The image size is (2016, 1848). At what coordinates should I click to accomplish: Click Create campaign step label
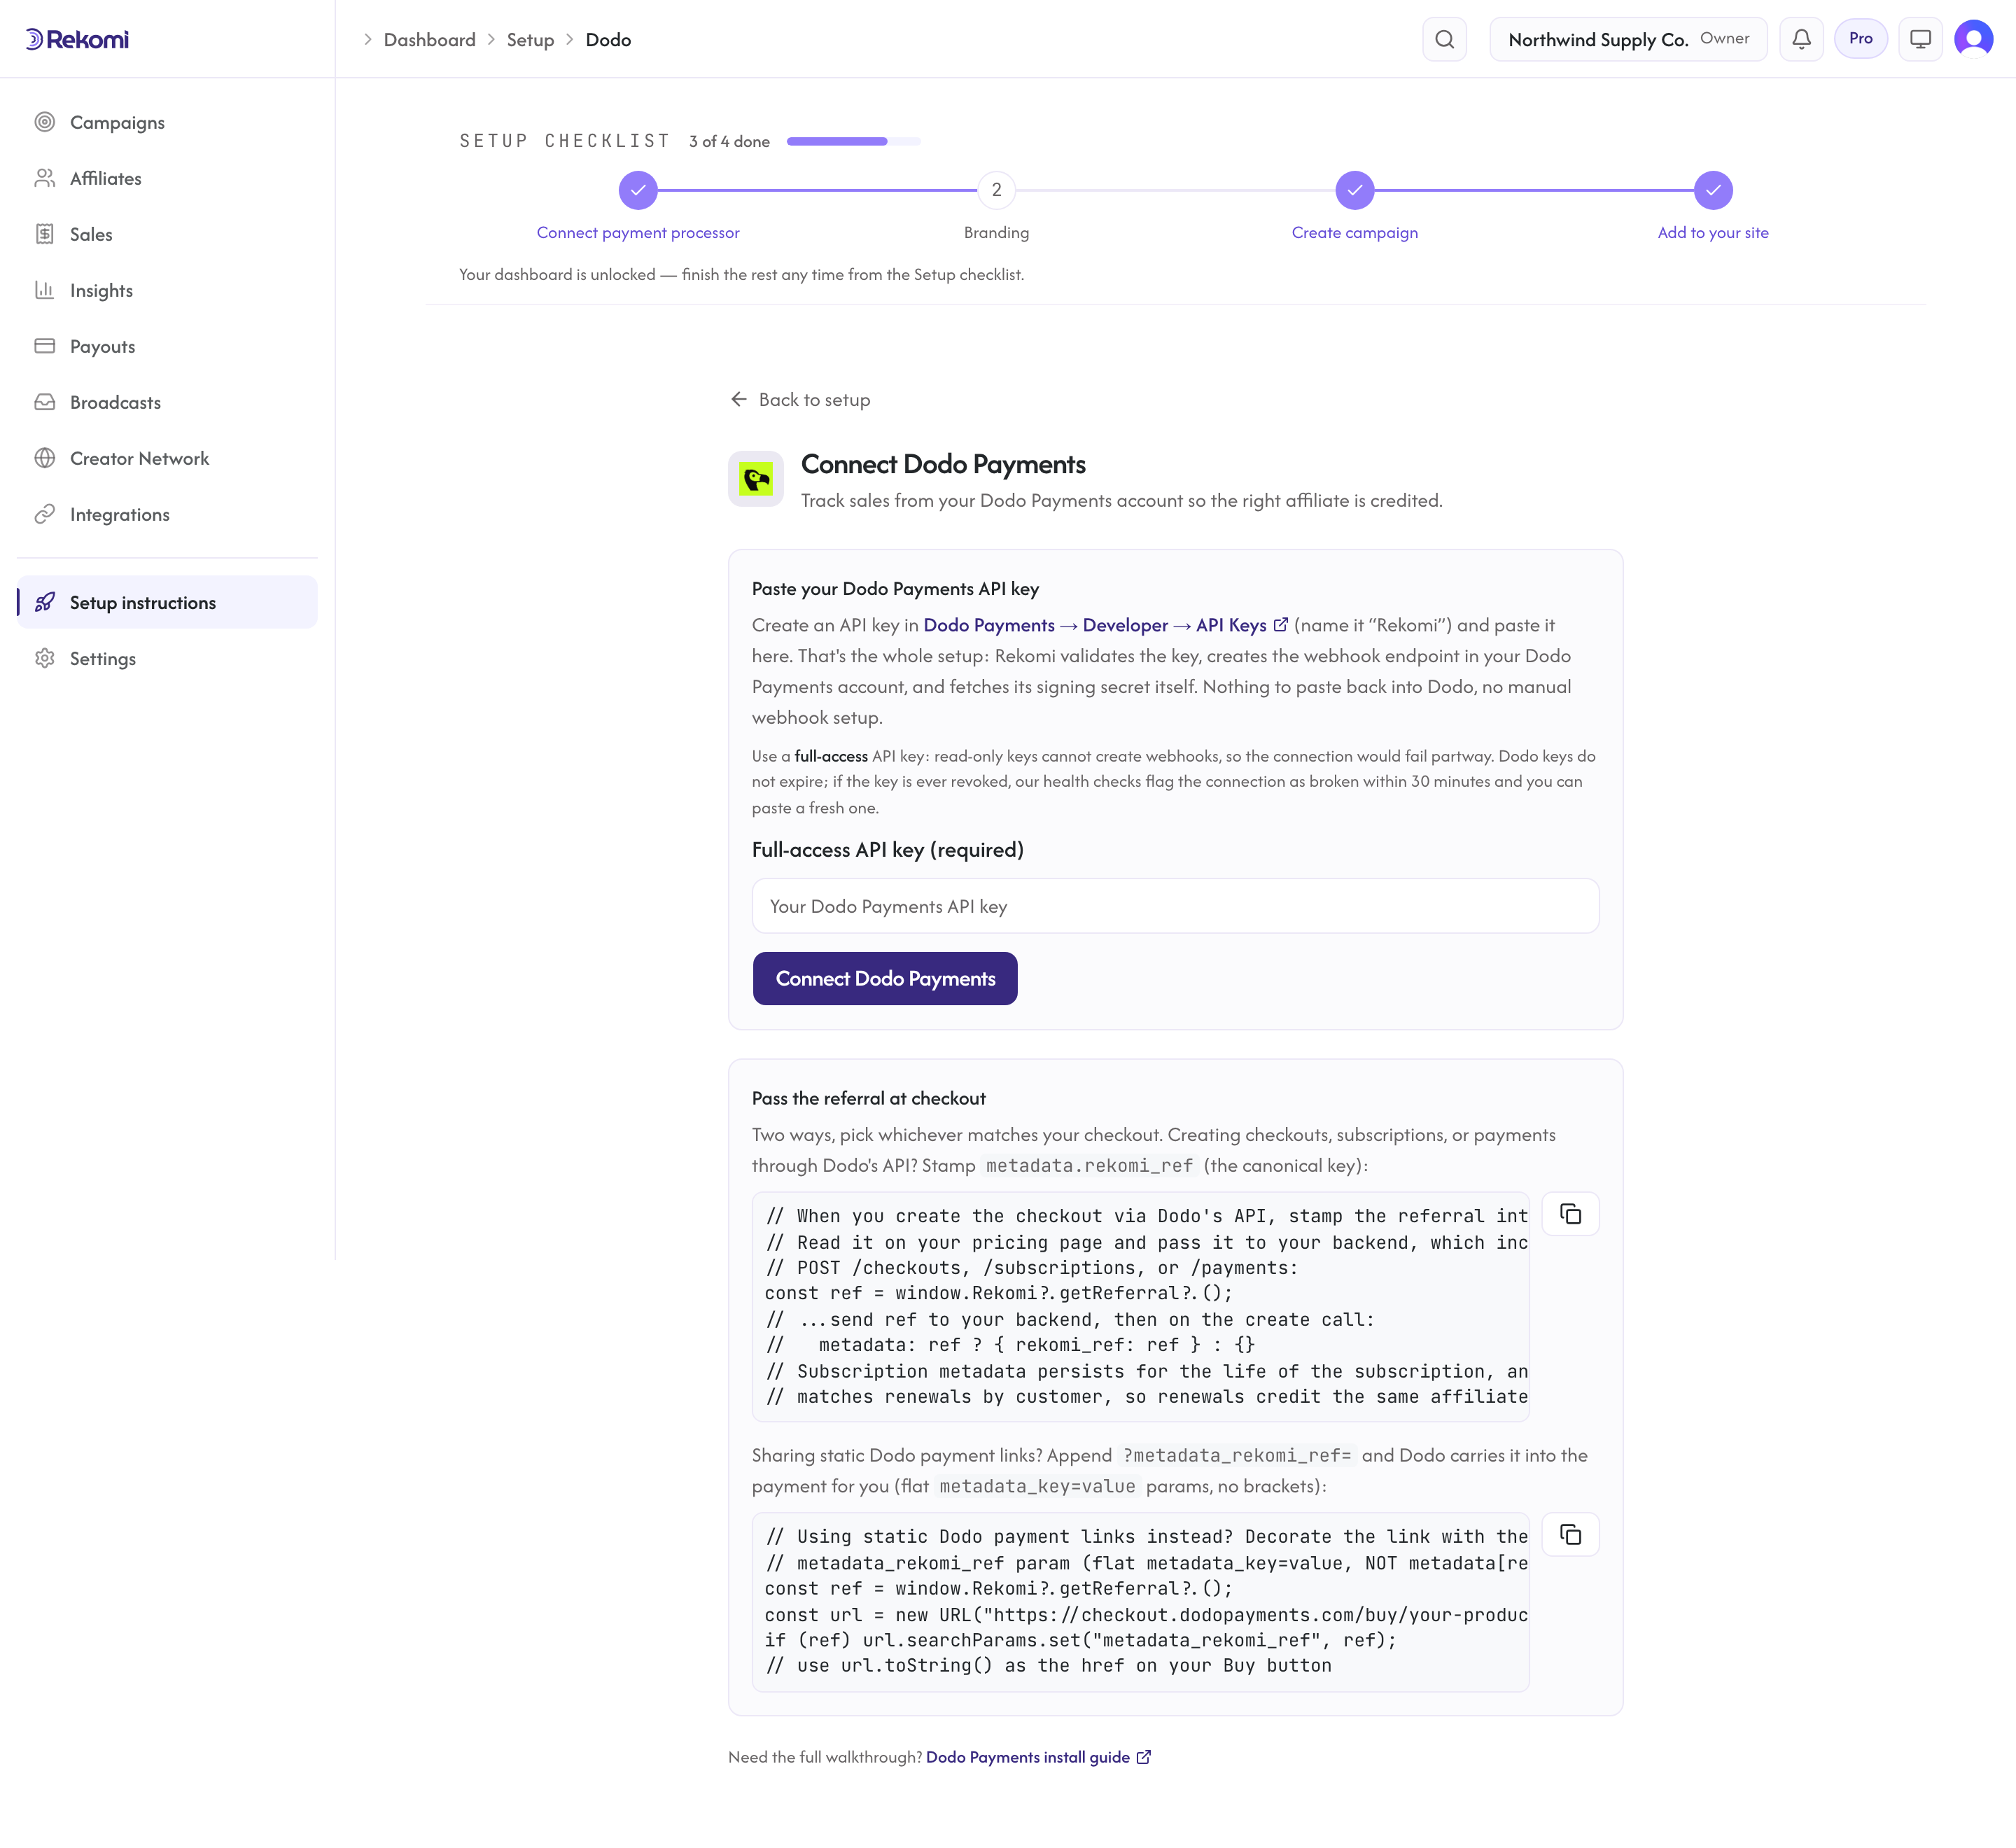pos(1354,232)
